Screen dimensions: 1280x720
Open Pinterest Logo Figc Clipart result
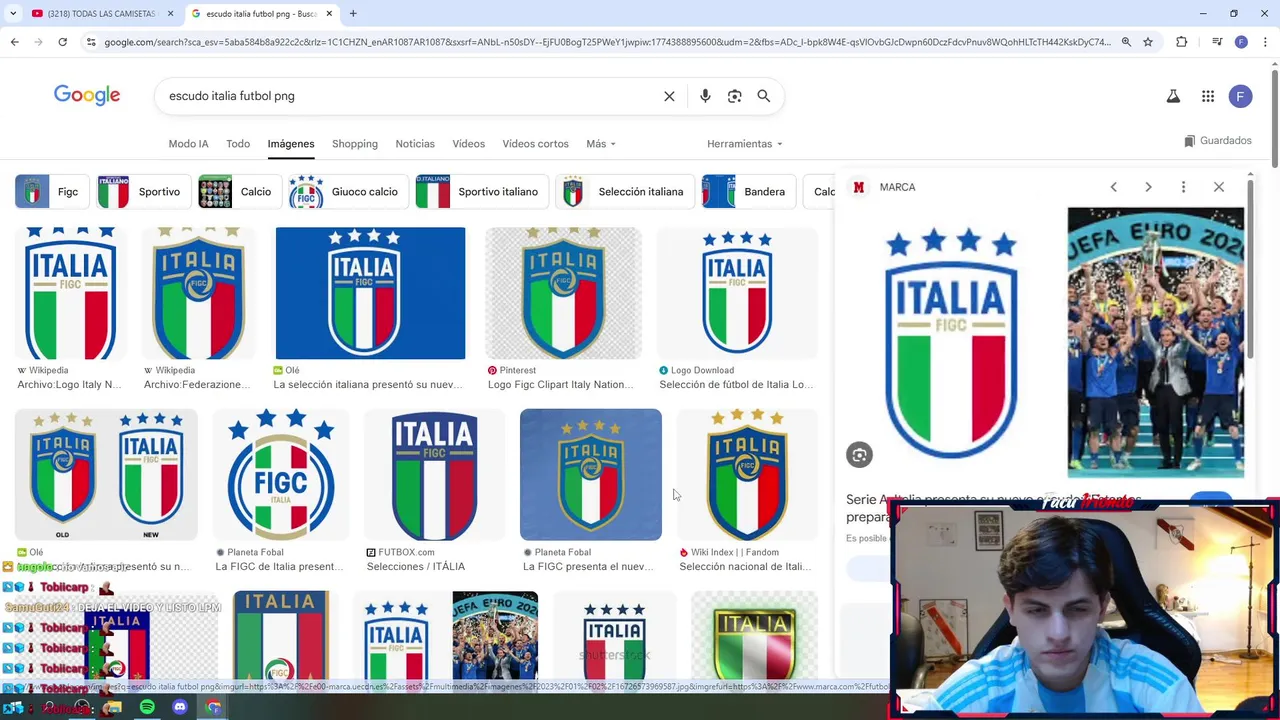point(563,293)
